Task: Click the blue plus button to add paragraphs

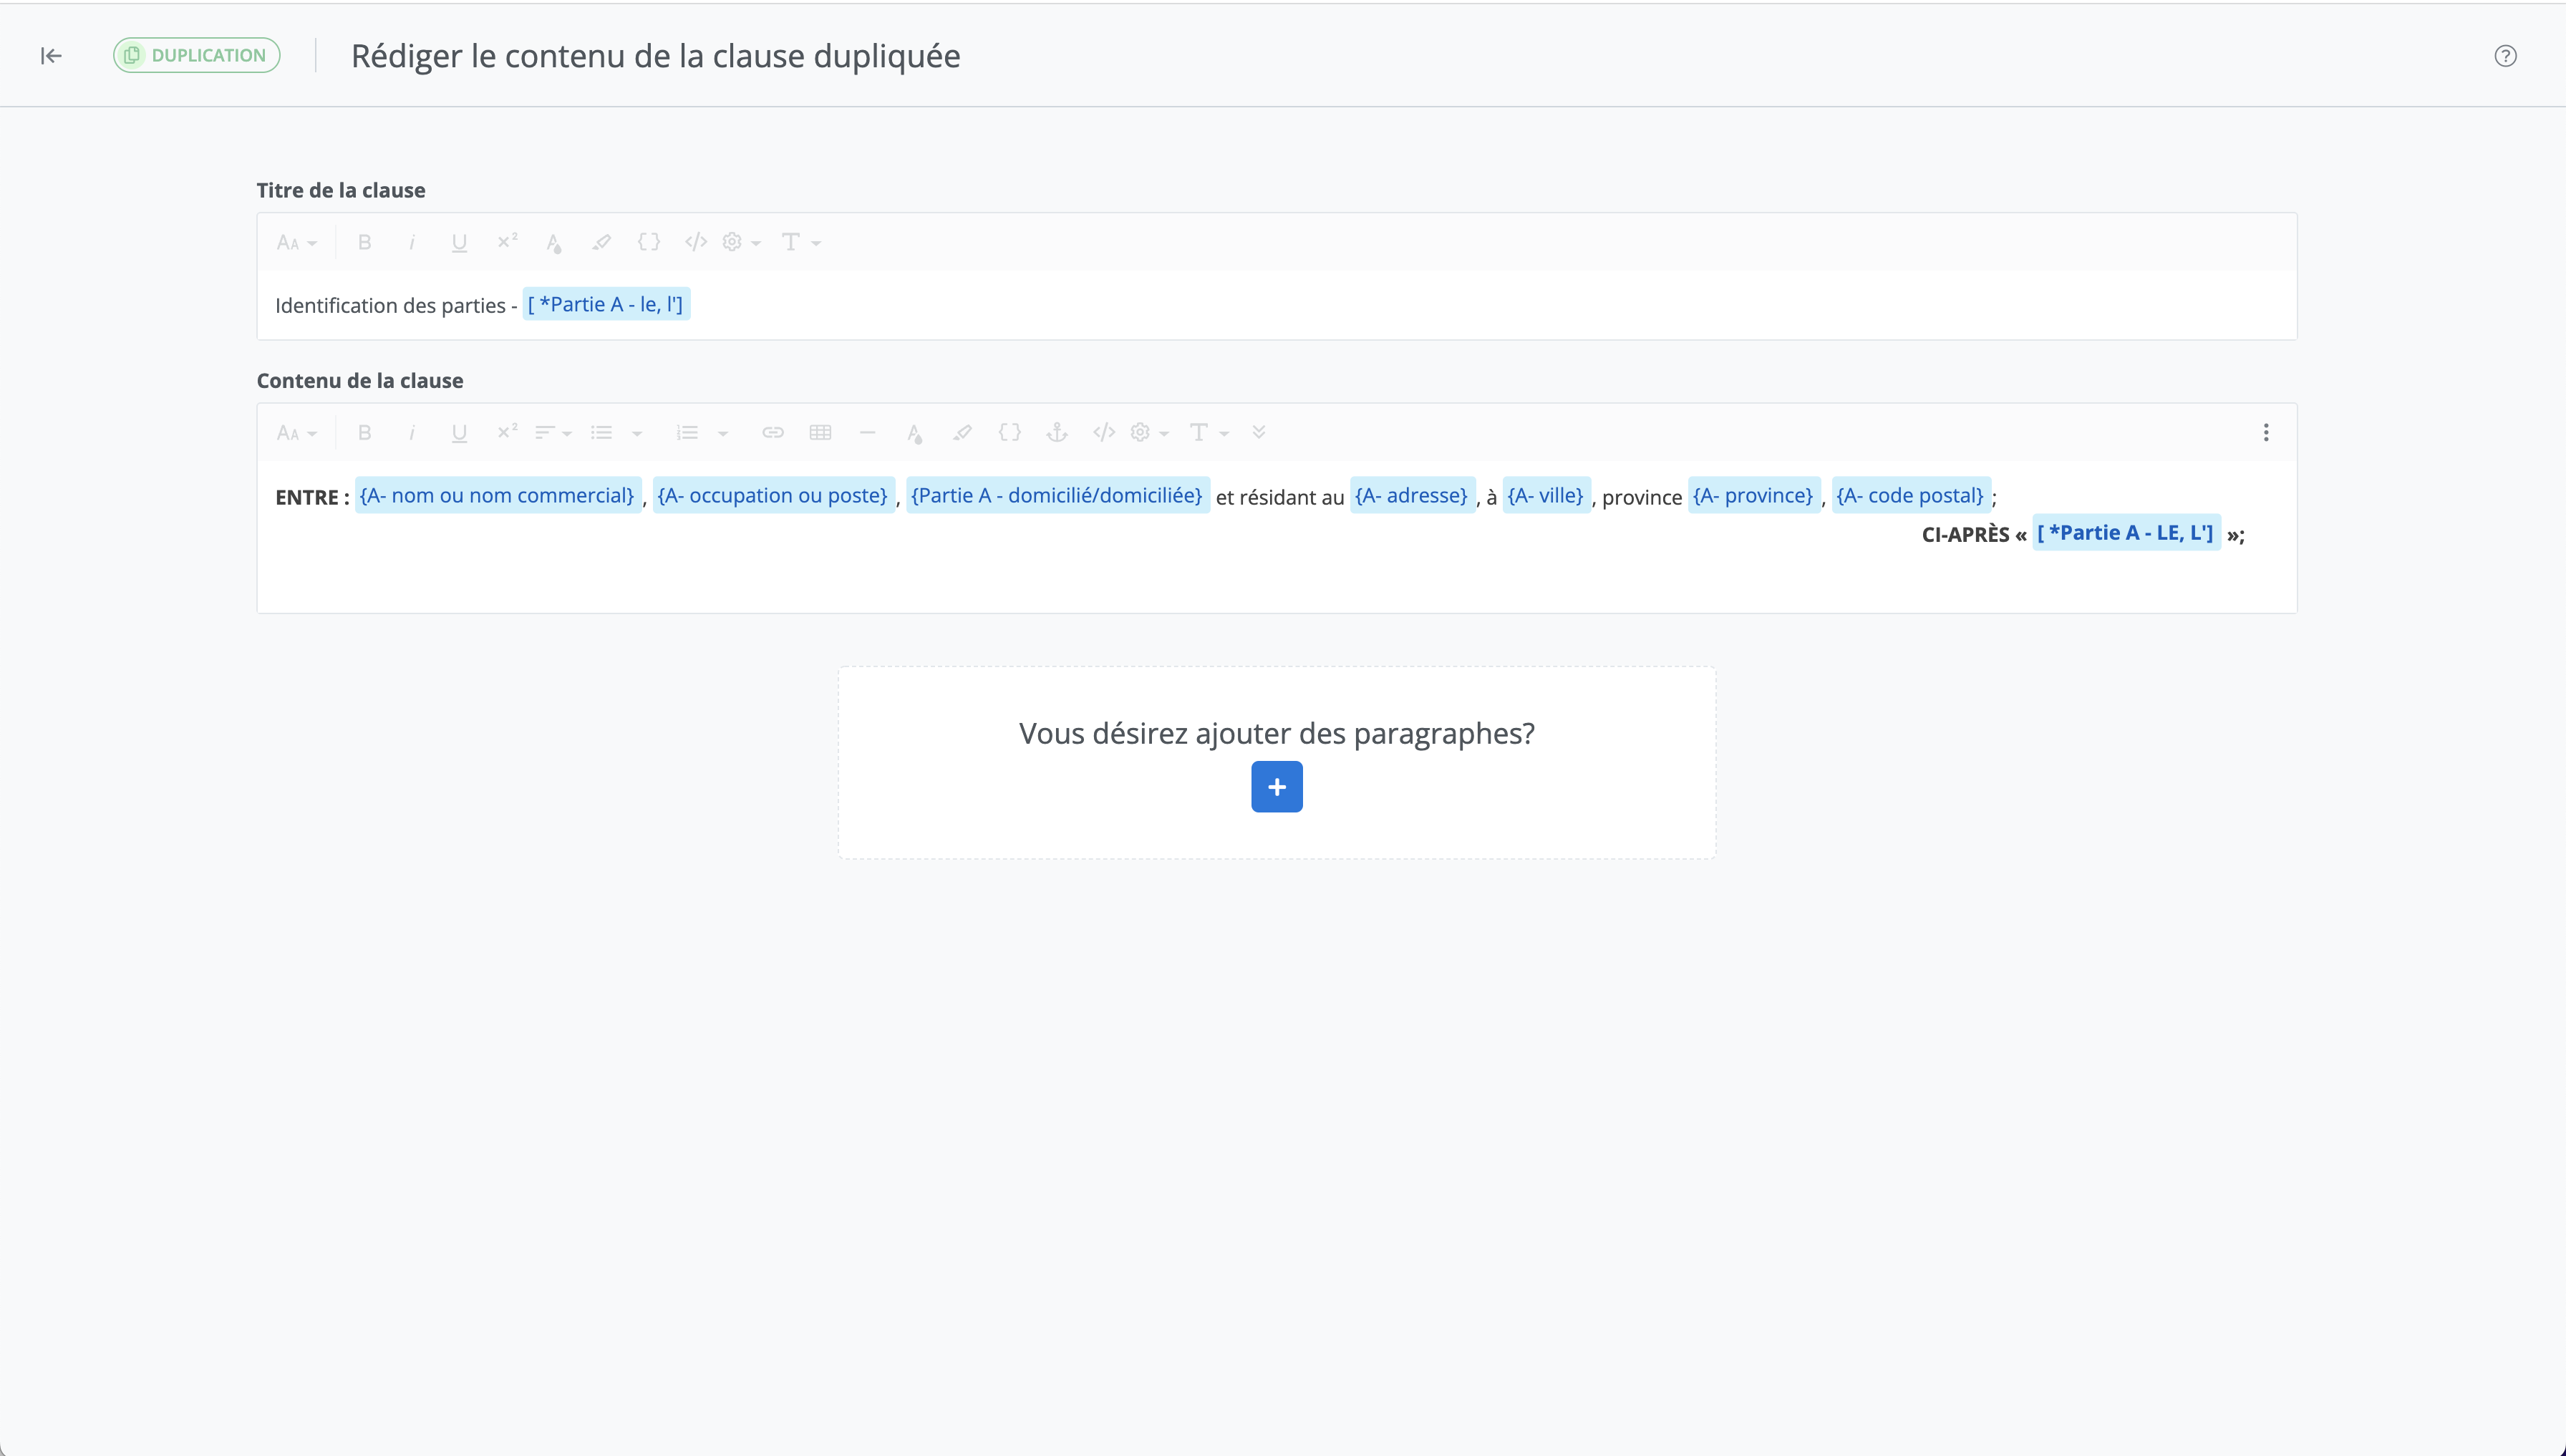Action: point(1276,787)
